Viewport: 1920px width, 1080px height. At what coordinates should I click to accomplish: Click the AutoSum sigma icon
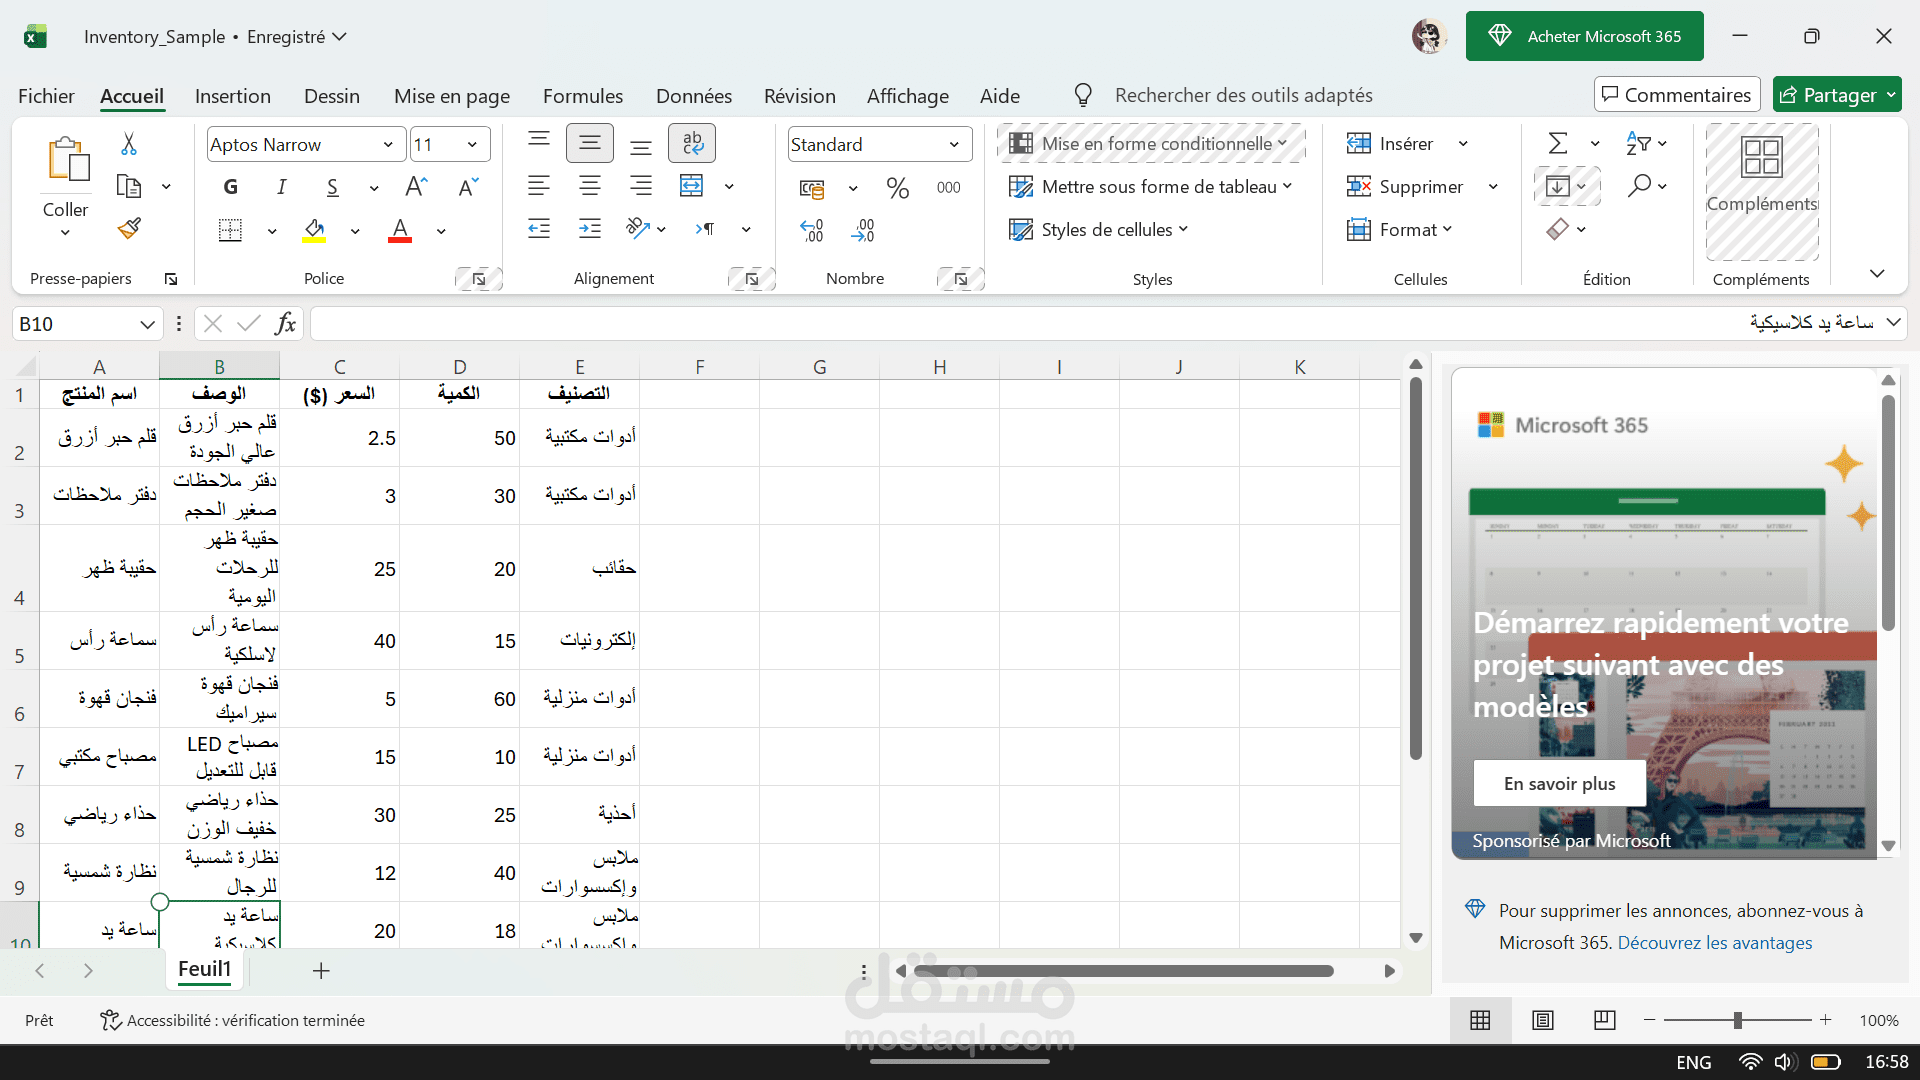[1557, 144]
